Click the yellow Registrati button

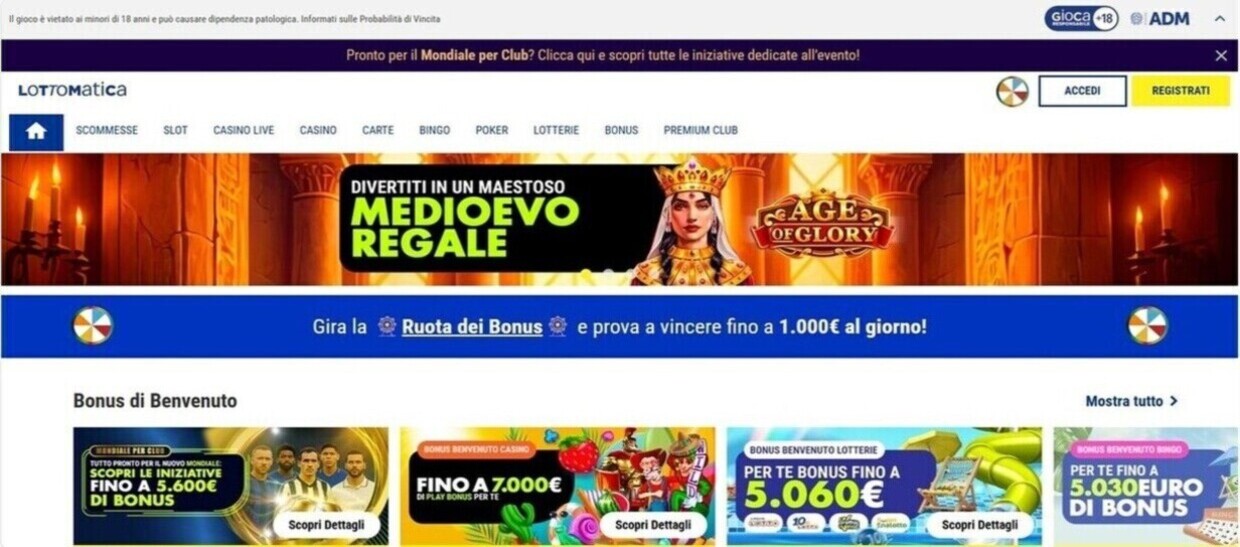[x=1180, y=91]
